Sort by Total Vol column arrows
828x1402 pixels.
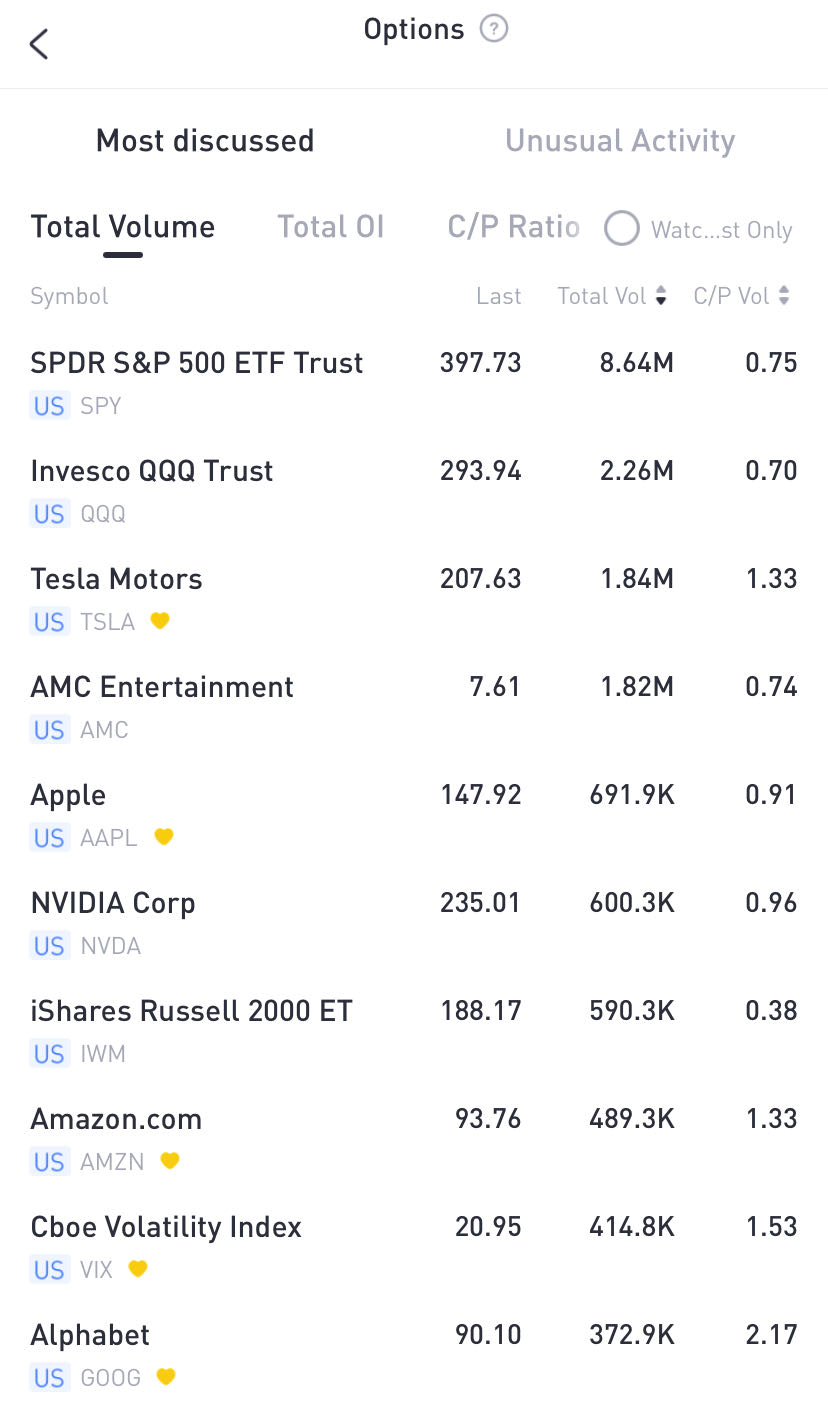[x=661, y=296]
